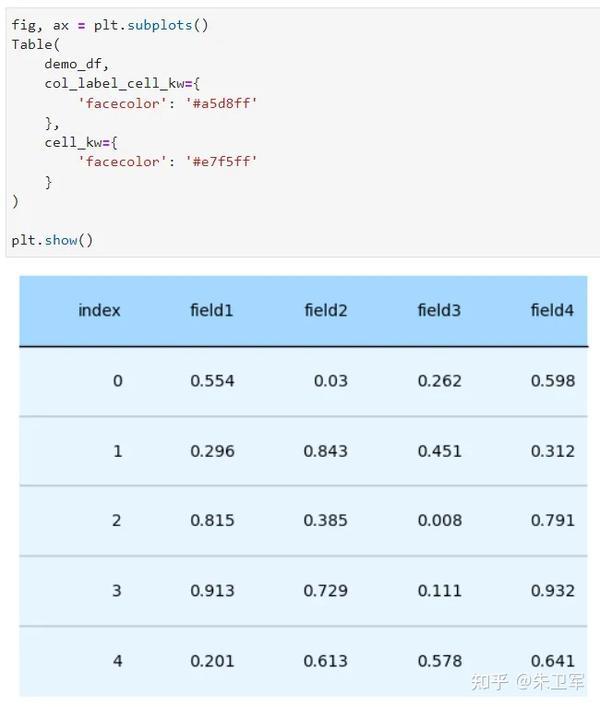This screenshot has height=707, width=600.
Task: Click the field4 header label
Action: (552, 310)
